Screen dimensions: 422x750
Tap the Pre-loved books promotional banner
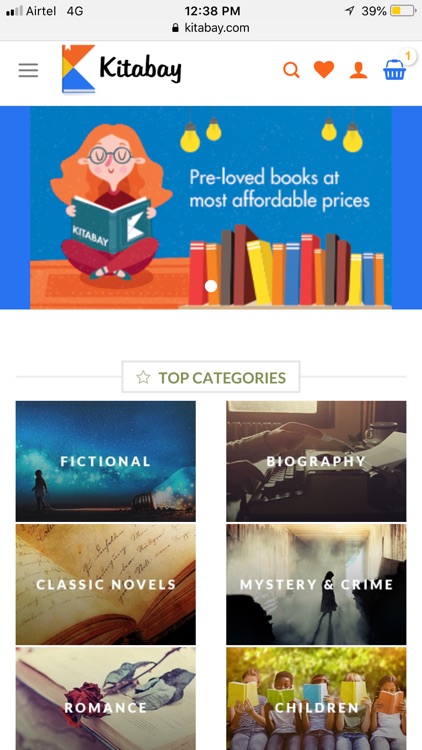point(211,208)
